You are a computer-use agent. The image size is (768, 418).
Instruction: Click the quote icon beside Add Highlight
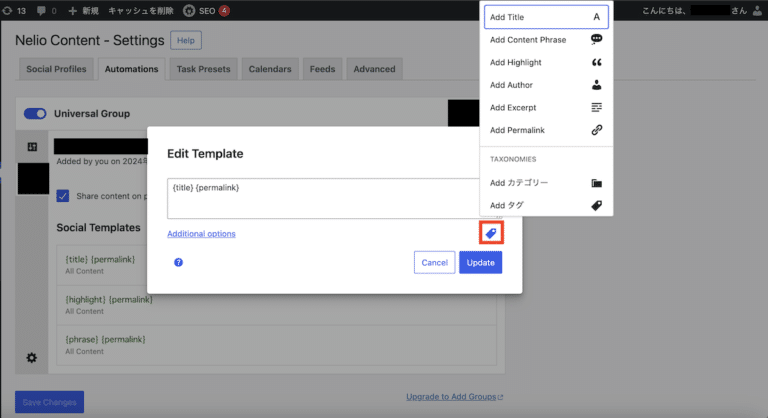596,62
